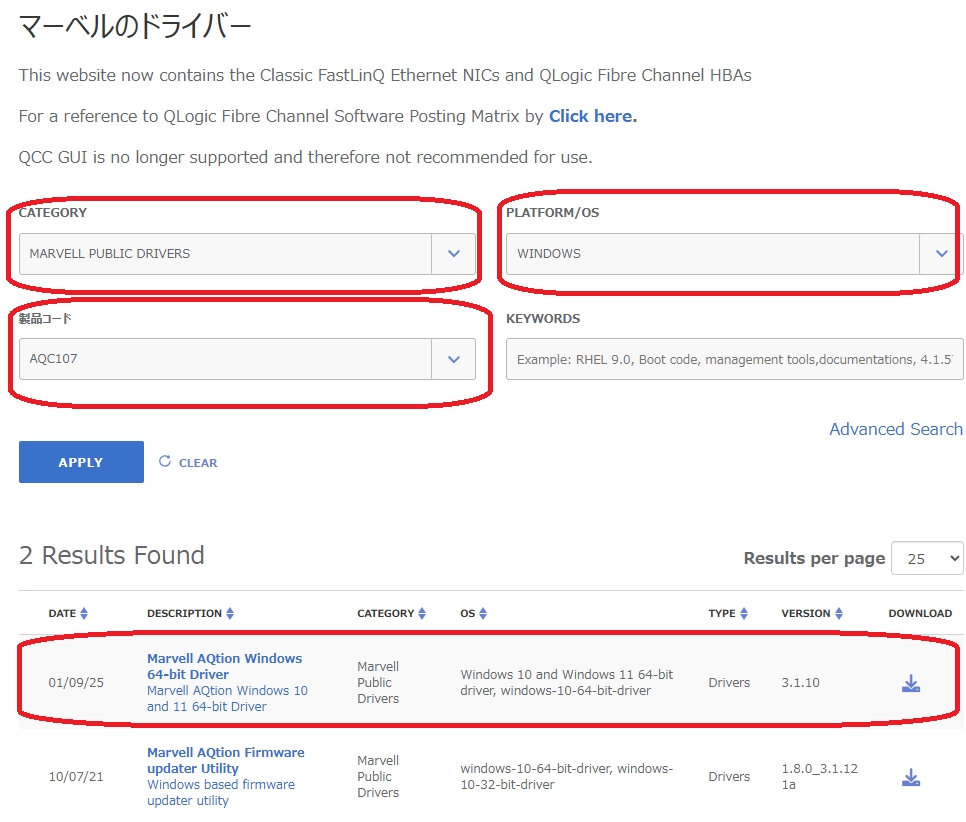The image size is (966, 822).
Task: Select the date 01/09/25
Action: tap(76, 683)
